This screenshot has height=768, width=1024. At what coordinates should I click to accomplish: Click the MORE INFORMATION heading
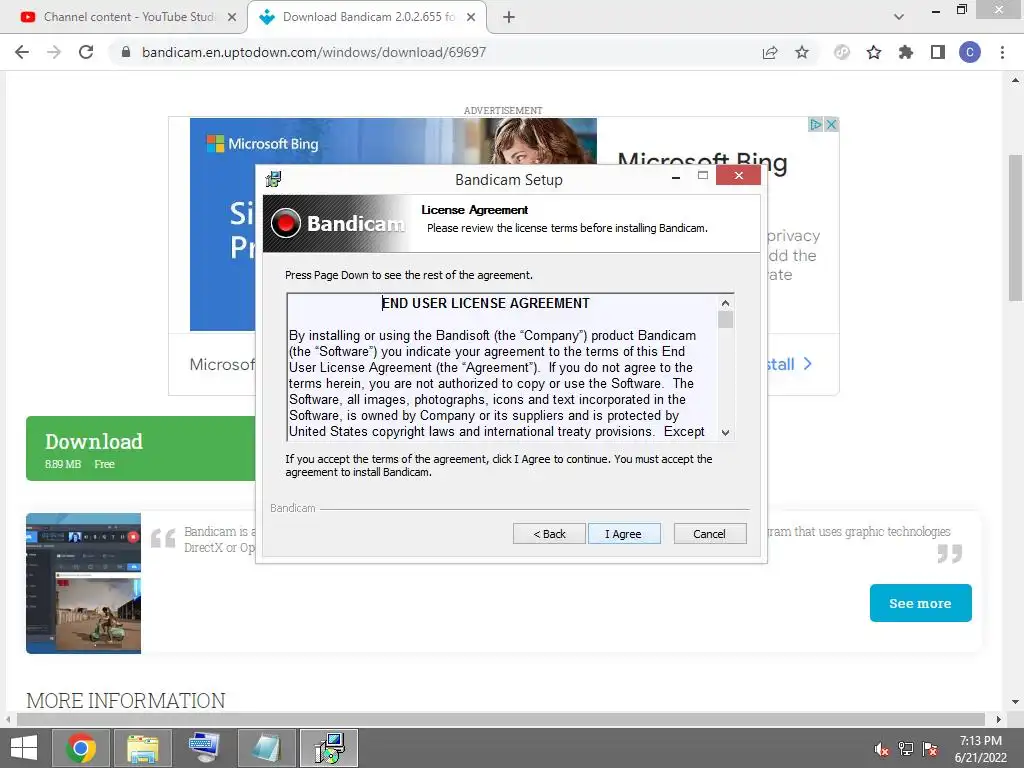(x=125, y=700)
